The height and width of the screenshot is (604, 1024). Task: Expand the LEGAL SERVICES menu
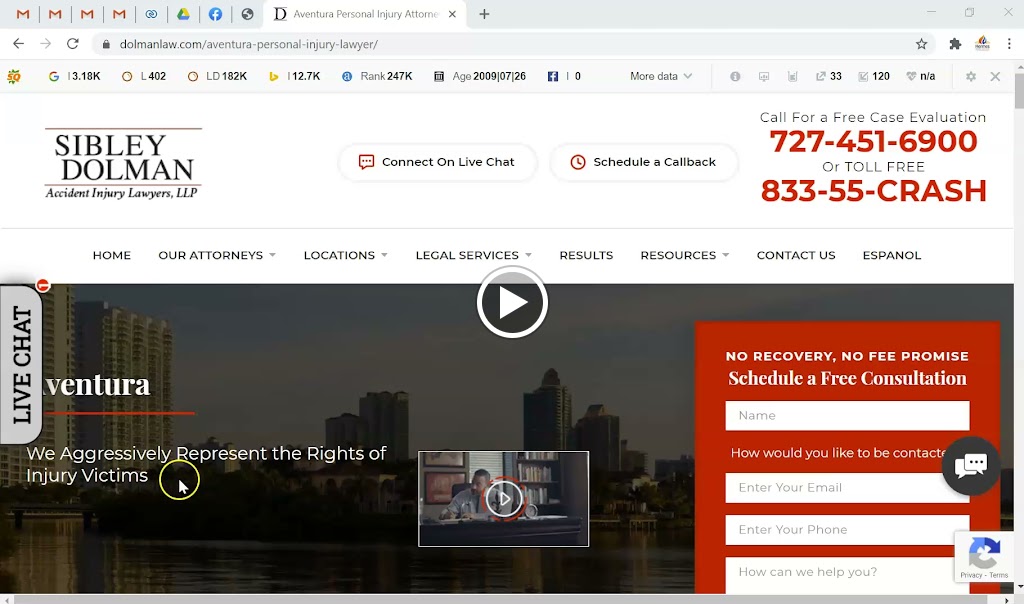[x=473, y=255]
